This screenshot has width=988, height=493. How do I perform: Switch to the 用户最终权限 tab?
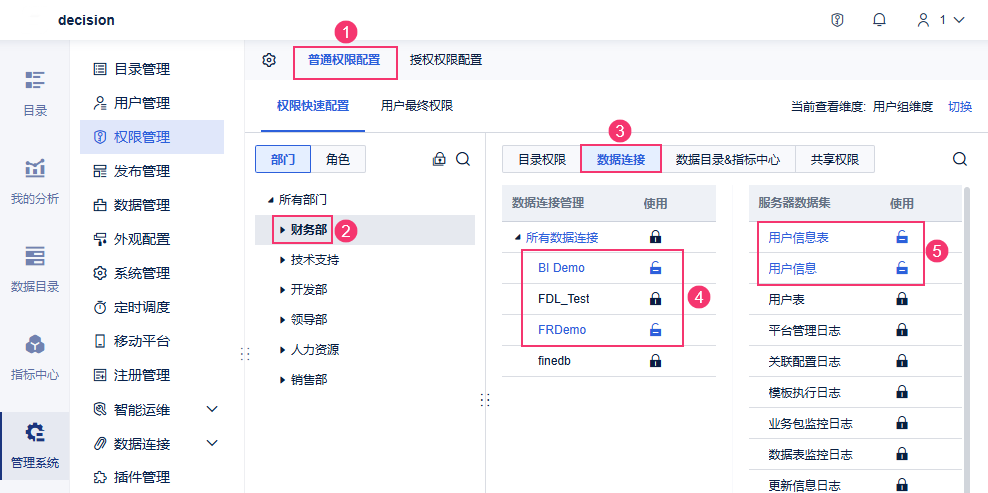417,106
